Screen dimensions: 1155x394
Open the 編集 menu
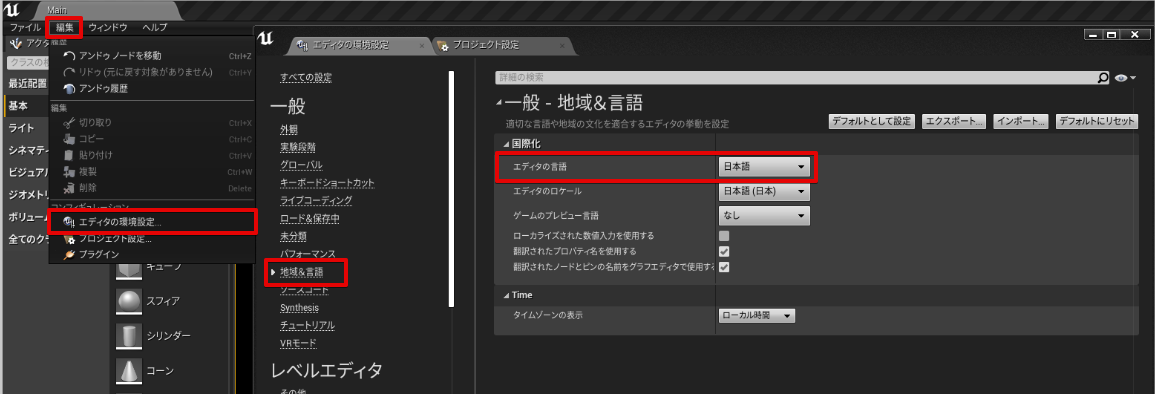coord(65,27)
